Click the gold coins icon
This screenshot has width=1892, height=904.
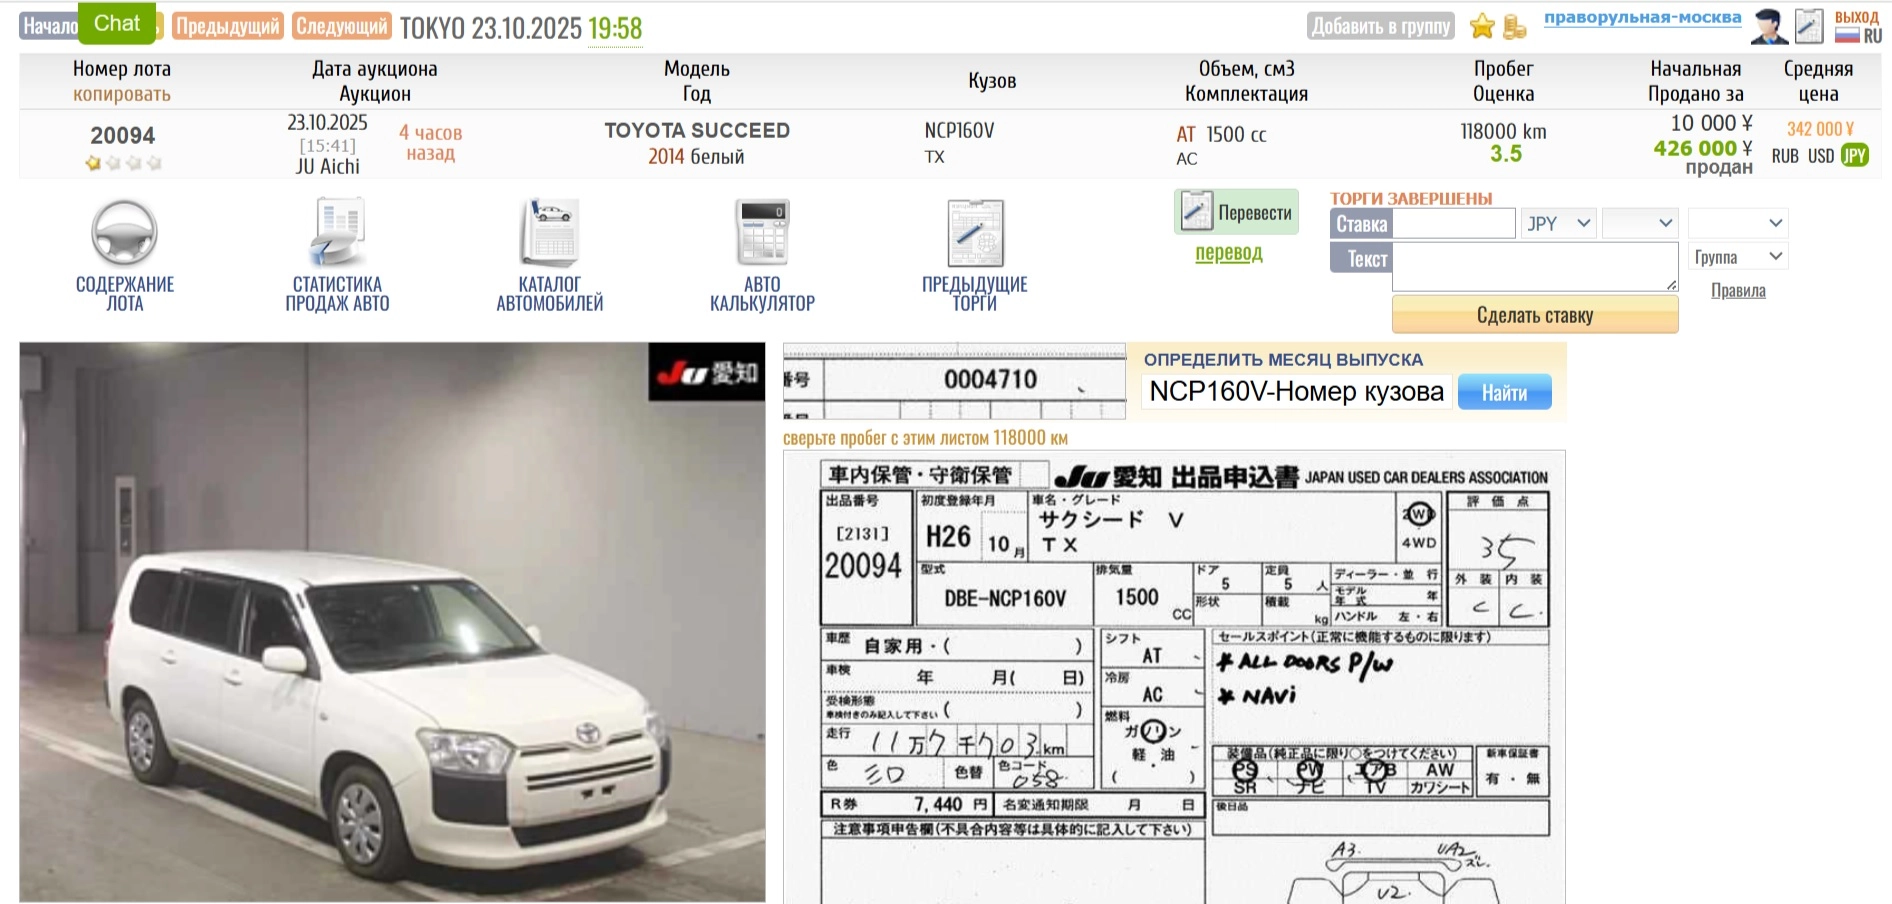1515,27
